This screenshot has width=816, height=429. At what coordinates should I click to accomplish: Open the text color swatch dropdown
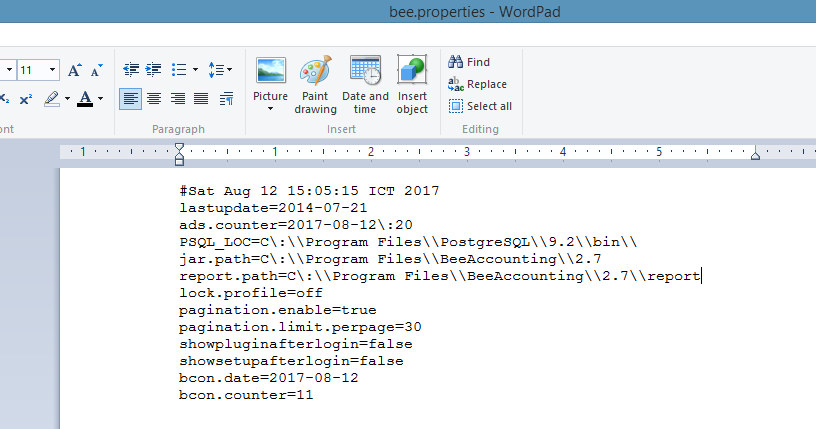100,98
